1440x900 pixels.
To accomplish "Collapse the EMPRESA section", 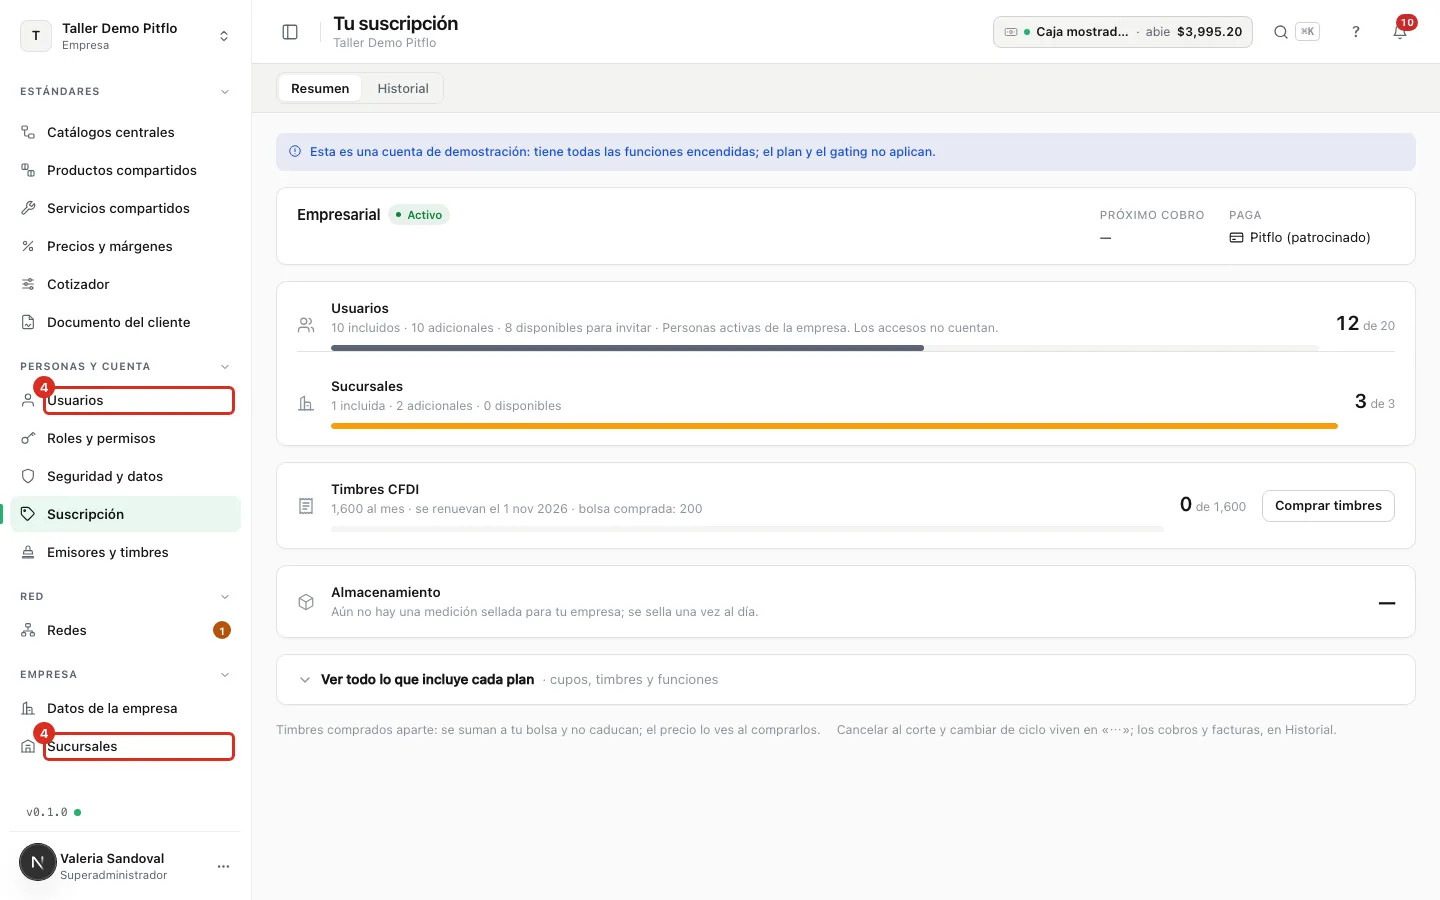I will tap(225, 675).
